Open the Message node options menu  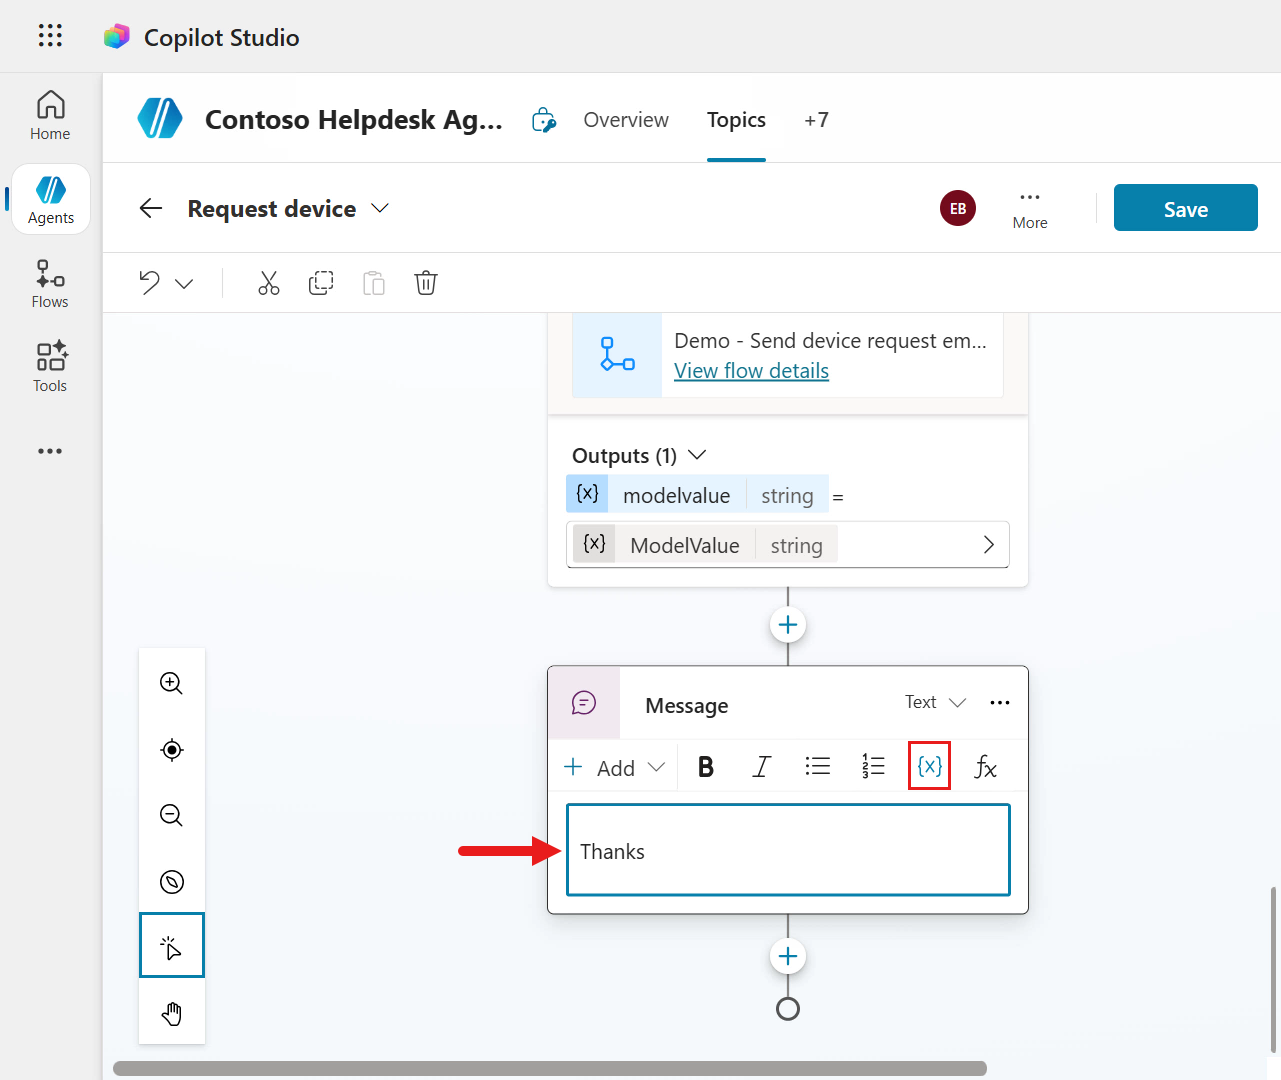click(1000, 703)
